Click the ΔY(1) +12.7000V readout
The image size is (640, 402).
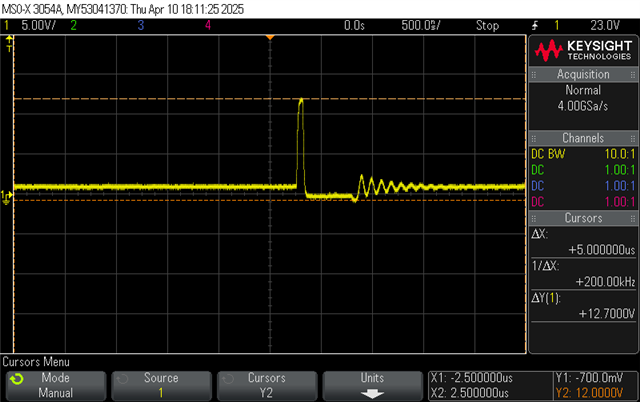click(583, 306)
